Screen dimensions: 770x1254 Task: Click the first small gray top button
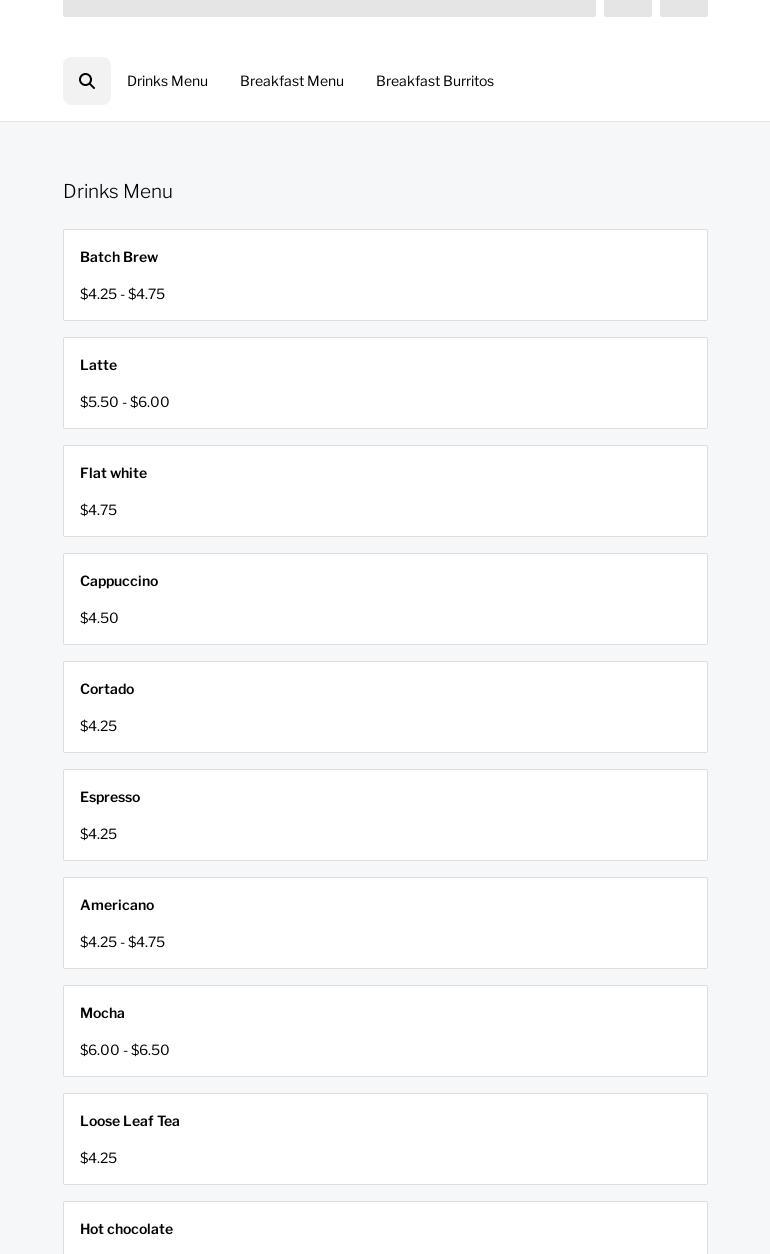pos(628,7)
